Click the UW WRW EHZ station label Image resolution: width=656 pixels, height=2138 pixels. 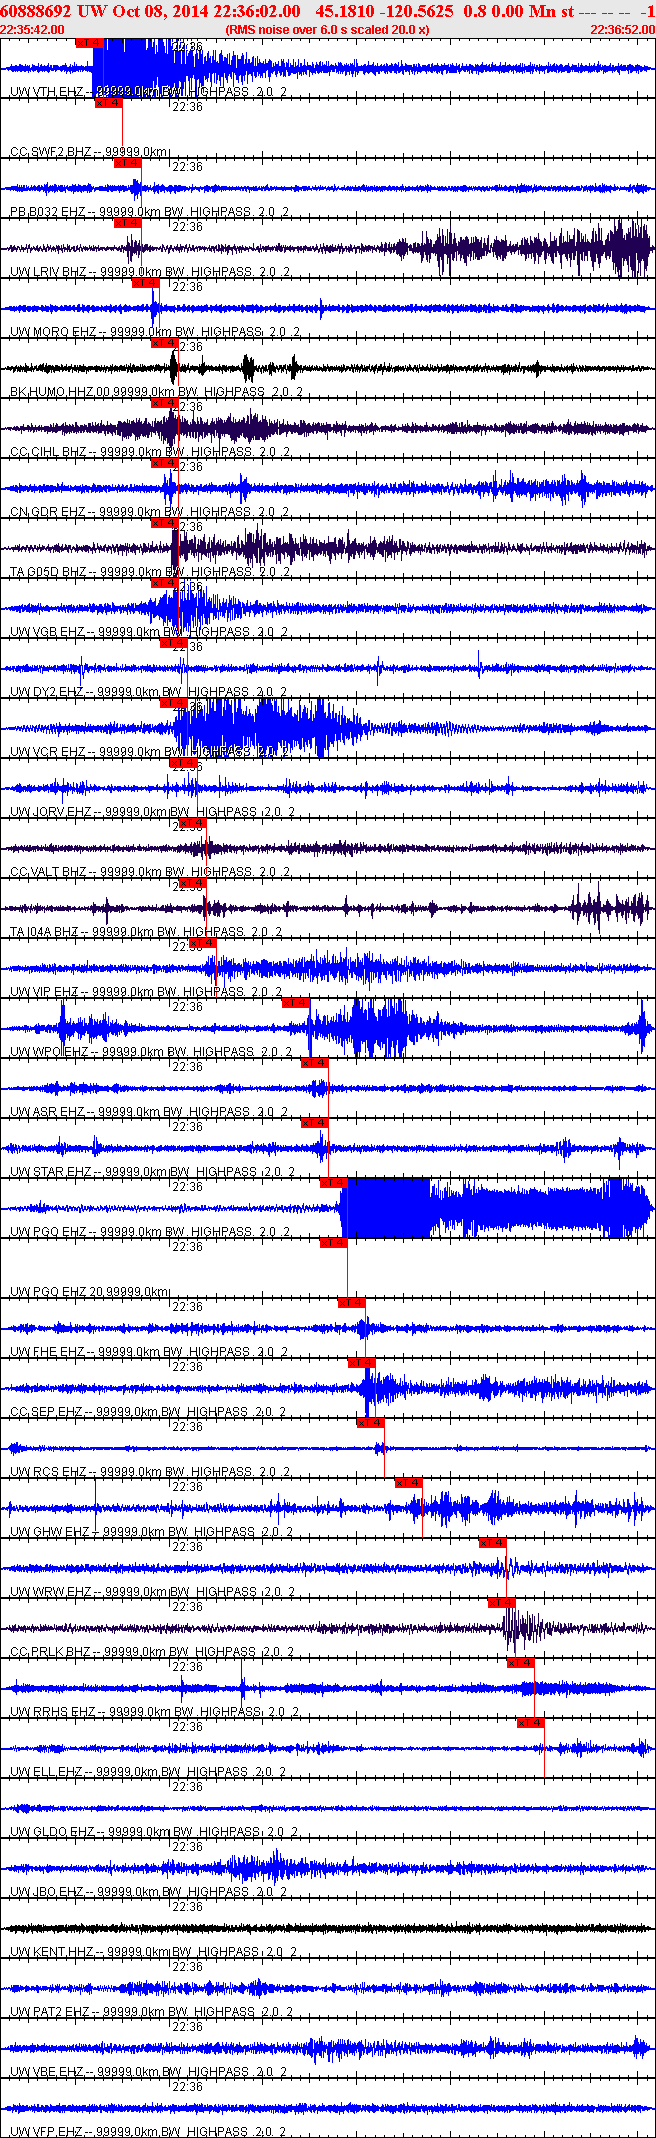[153, 1592]
